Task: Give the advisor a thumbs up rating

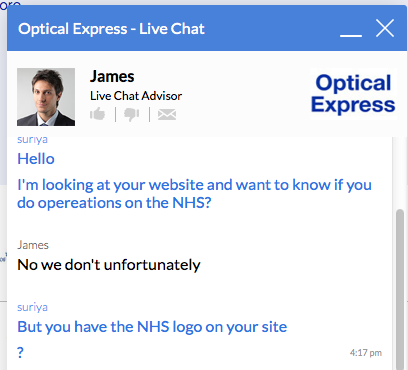Action: (x=97, y=114)
